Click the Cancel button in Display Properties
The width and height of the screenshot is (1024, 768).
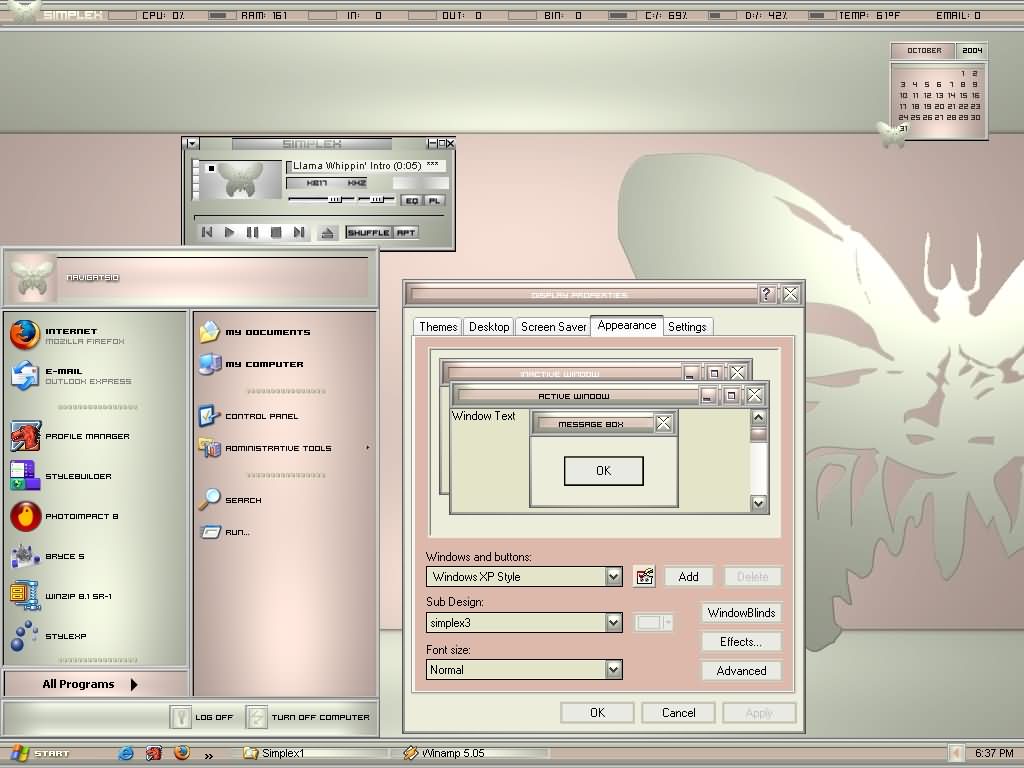[679, 712]
